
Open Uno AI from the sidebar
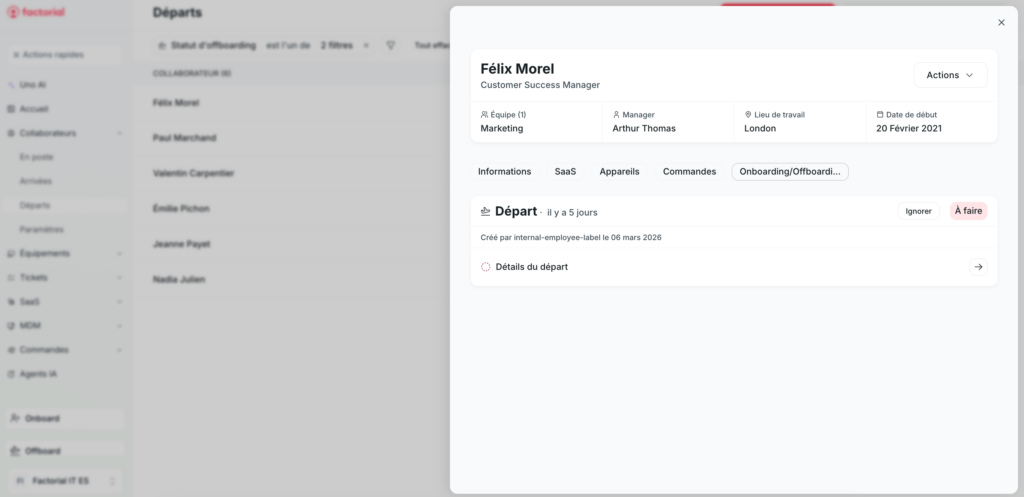tap(32, 85)
